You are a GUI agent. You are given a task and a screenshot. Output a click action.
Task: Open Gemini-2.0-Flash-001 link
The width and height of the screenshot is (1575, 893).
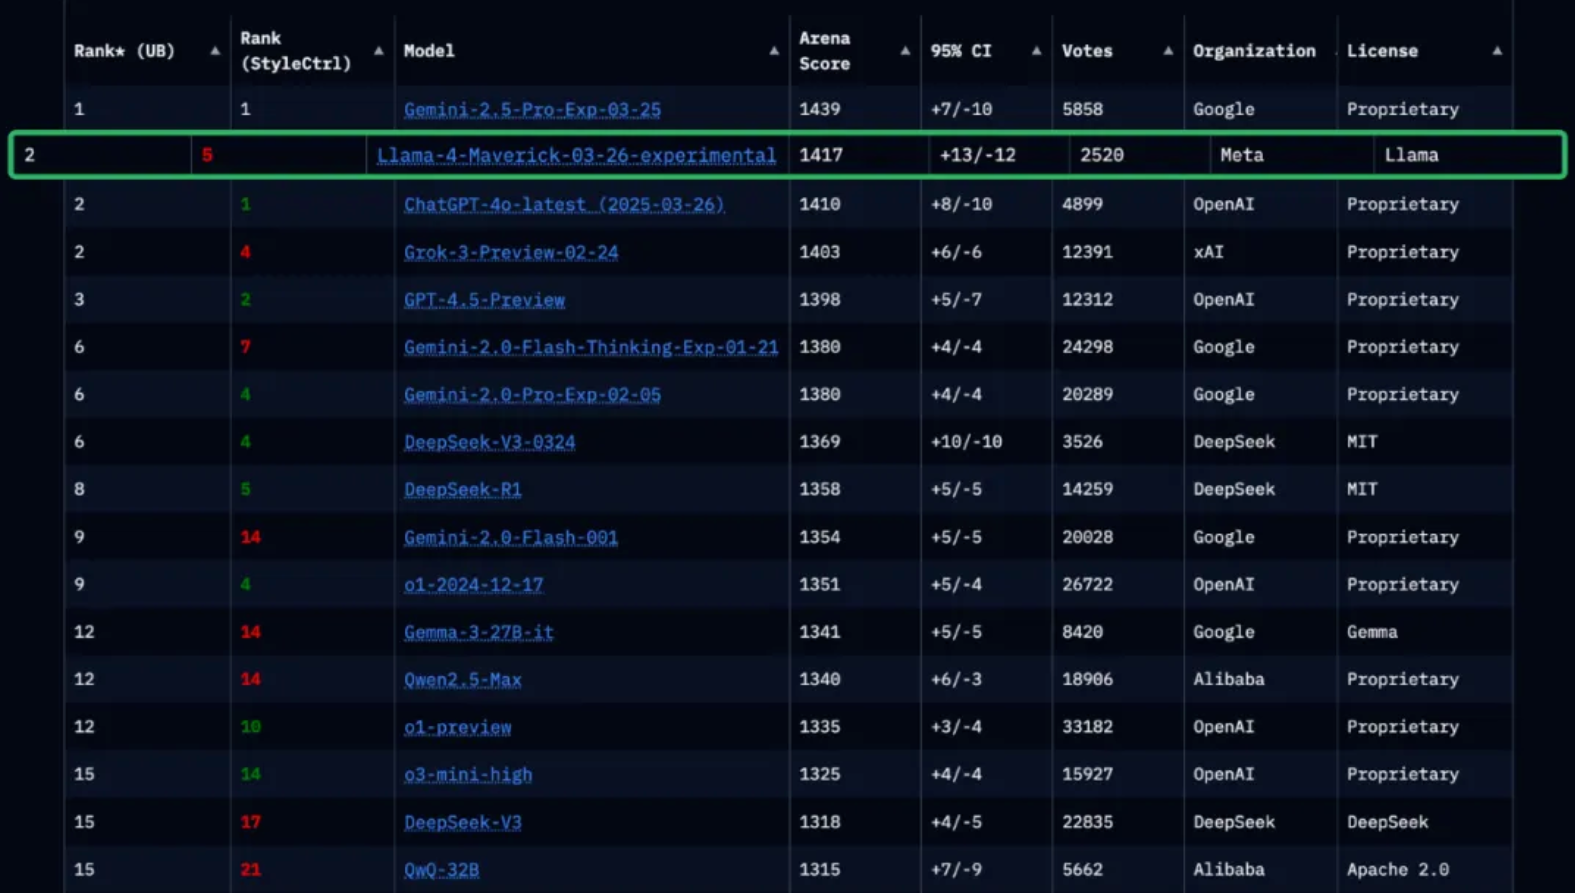point(511,537)
